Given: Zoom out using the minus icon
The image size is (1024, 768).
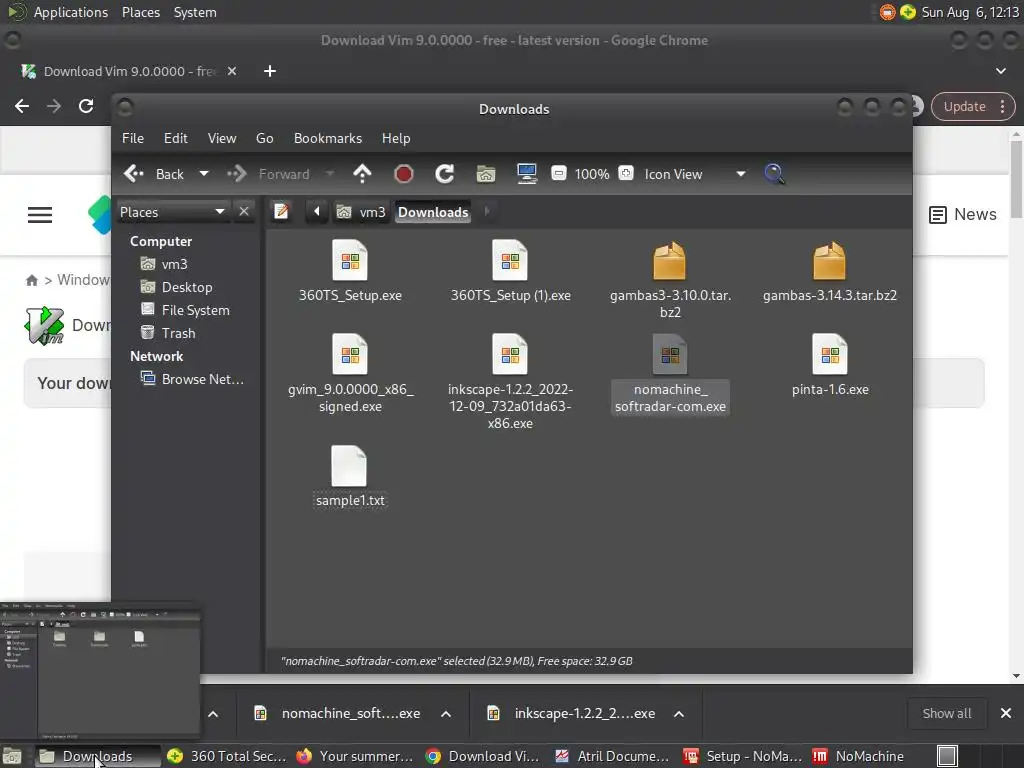Looking at the screenshot, I should tap(558, 174).
